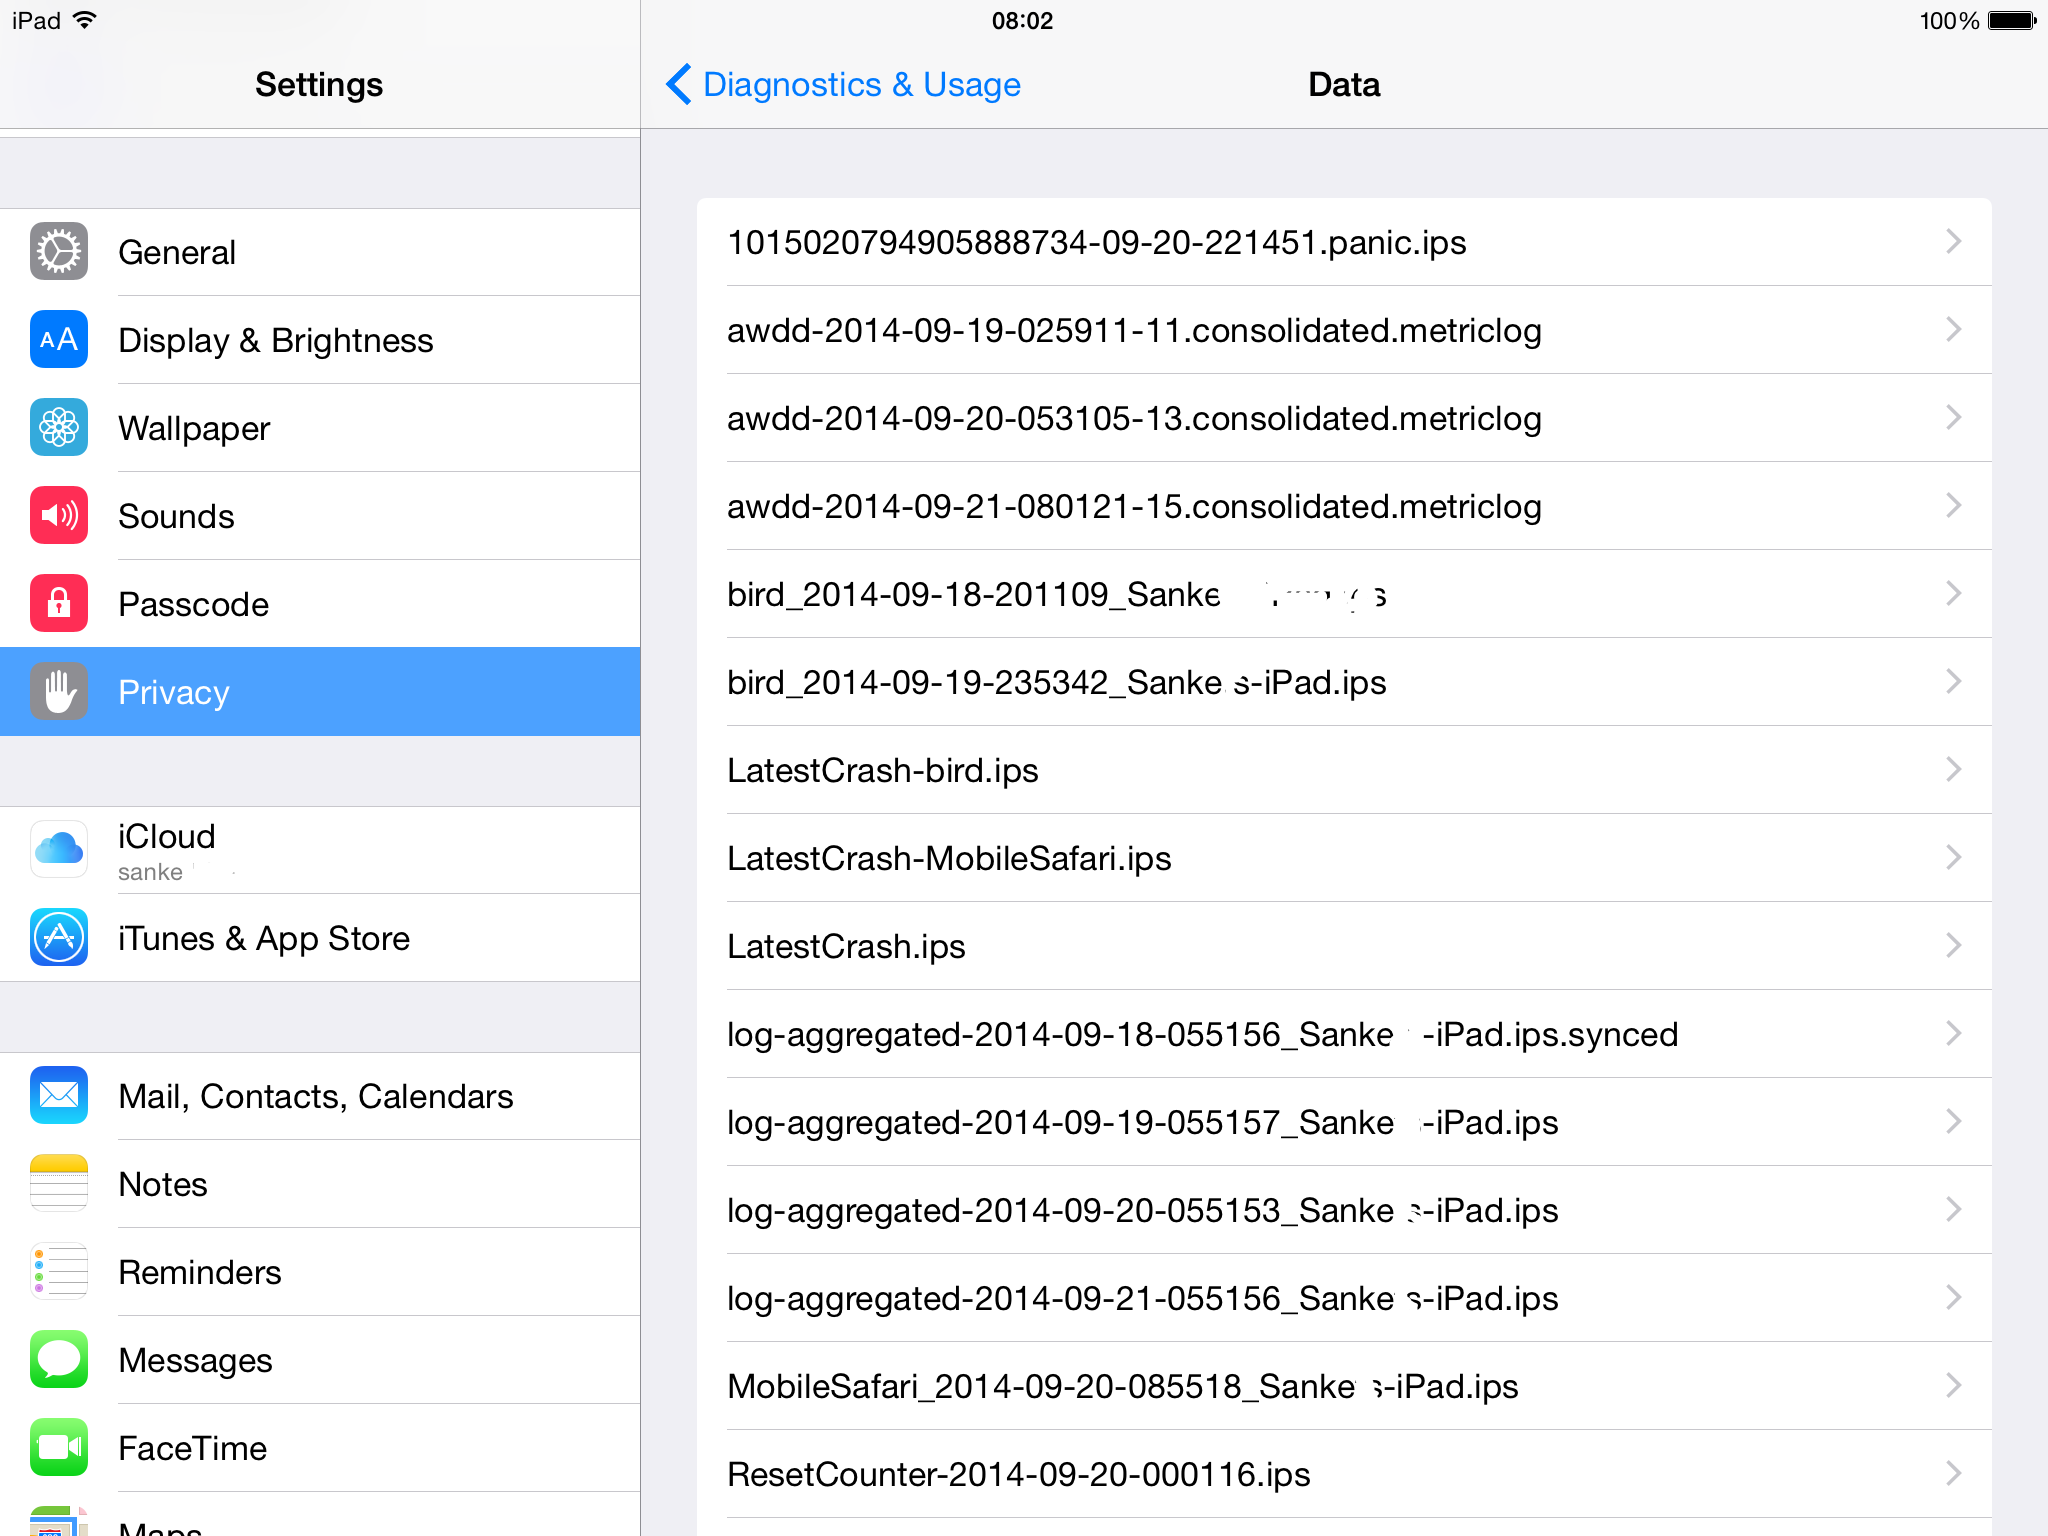Click the iCloud cloud icon

[x=59, y=850]
